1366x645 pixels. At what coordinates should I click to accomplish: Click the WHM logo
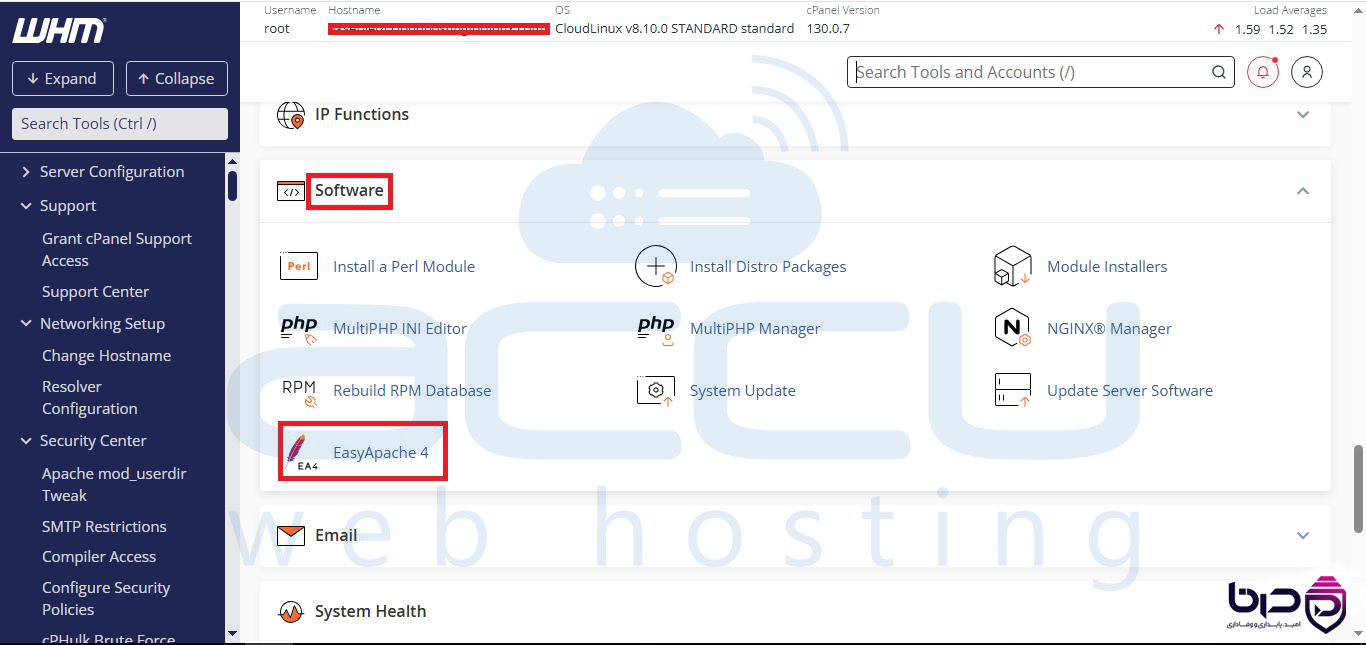click(x=59, y=30)
